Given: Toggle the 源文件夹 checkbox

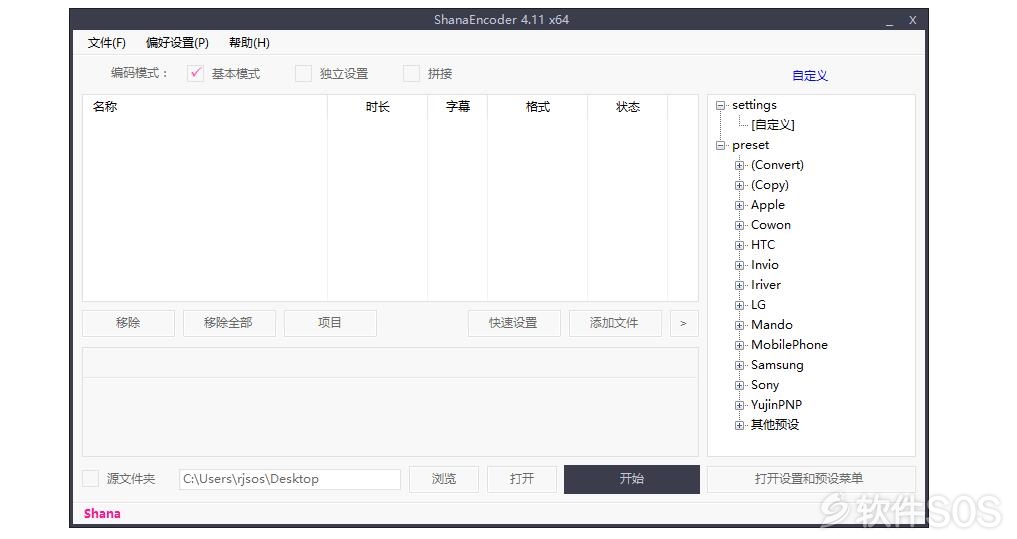Looking at the screenshot, I should point(91,479).
